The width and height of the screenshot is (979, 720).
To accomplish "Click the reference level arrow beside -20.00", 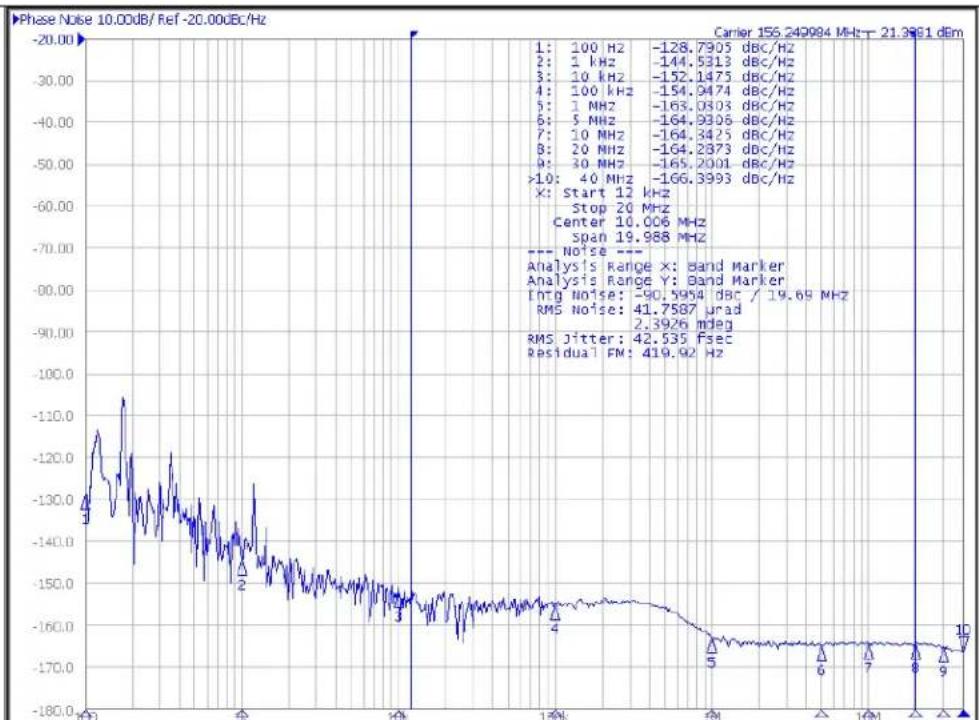I will pyautogui.click(x=81, y=41).
